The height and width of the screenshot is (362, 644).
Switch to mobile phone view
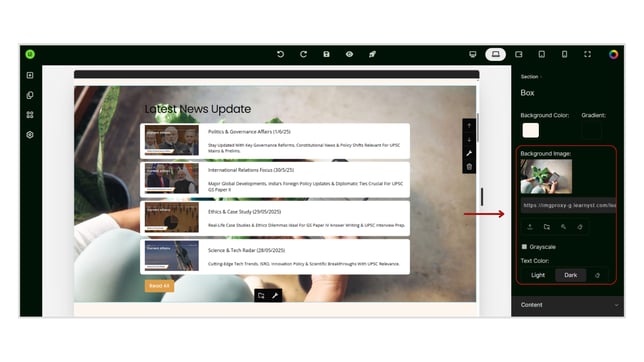[565, 54]
